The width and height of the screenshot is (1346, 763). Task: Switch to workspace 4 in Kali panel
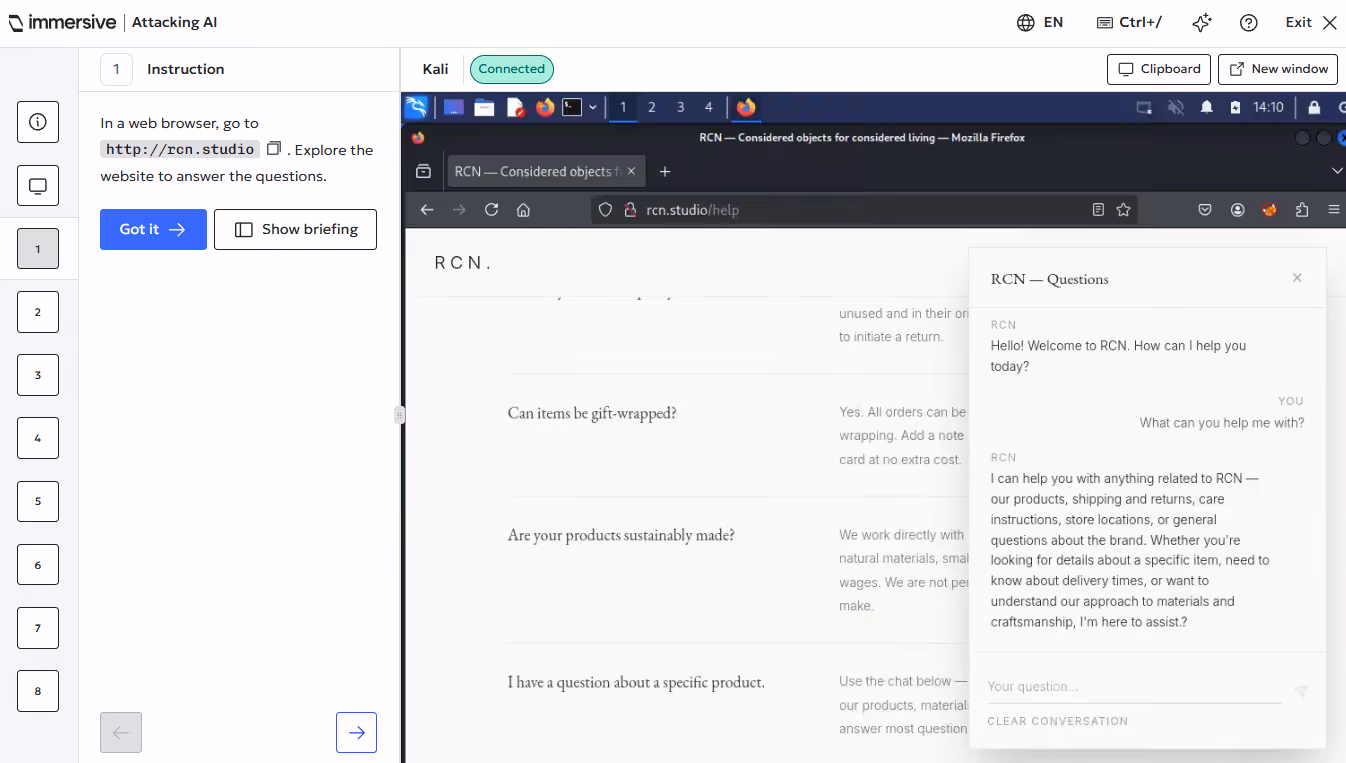pos(708,107)
